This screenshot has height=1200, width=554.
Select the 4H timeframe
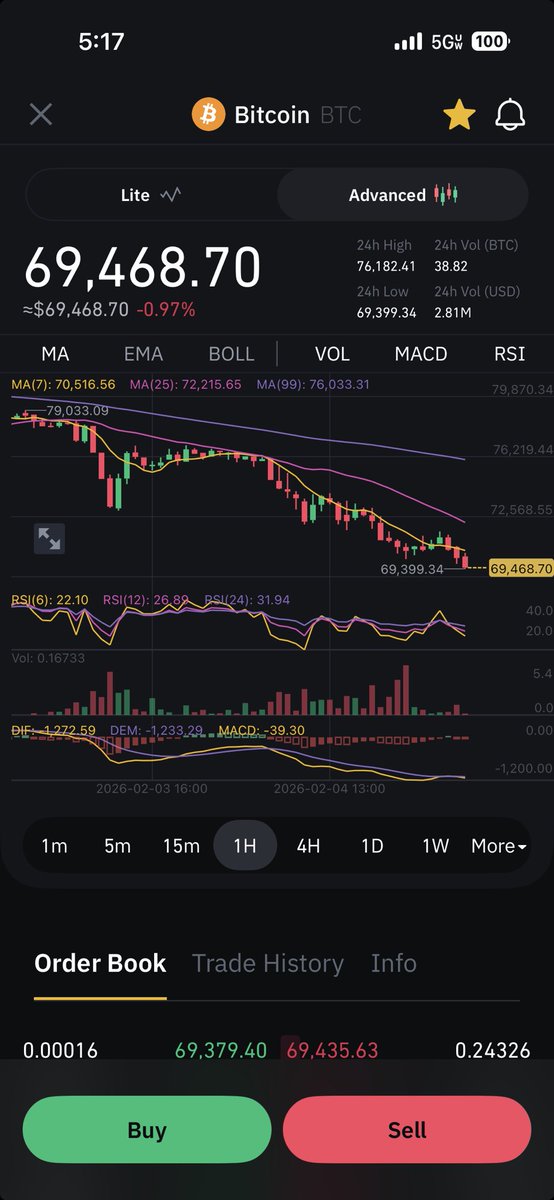pos(308,846)
